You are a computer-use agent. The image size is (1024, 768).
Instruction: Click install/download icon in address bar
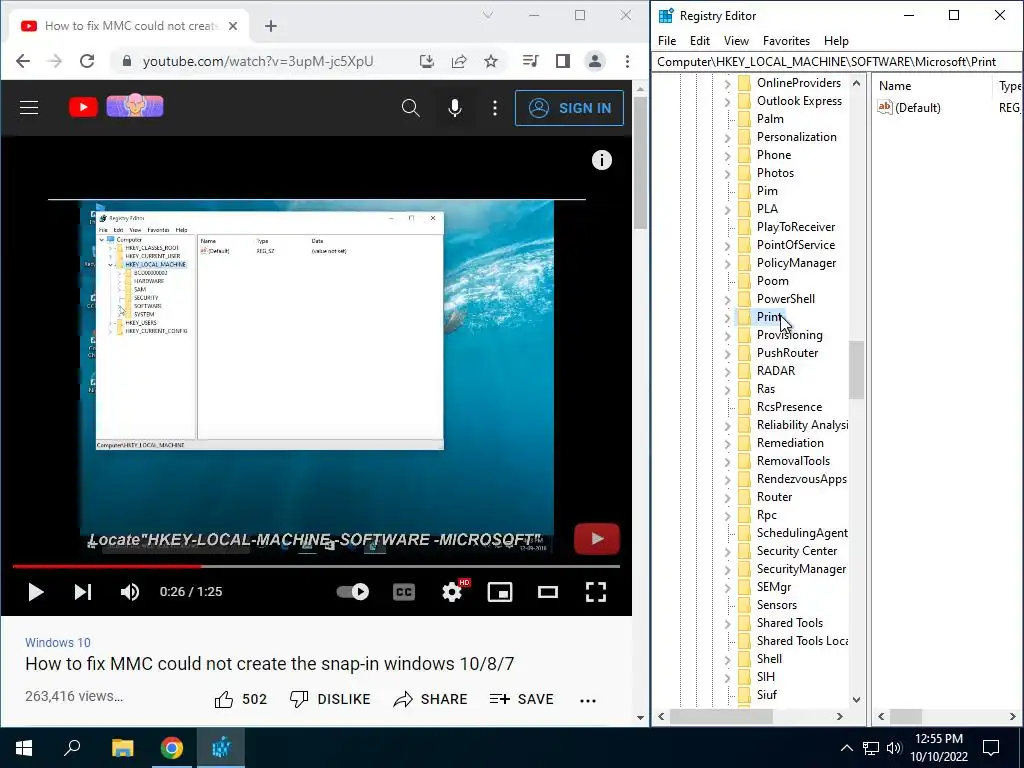[426, 61]
